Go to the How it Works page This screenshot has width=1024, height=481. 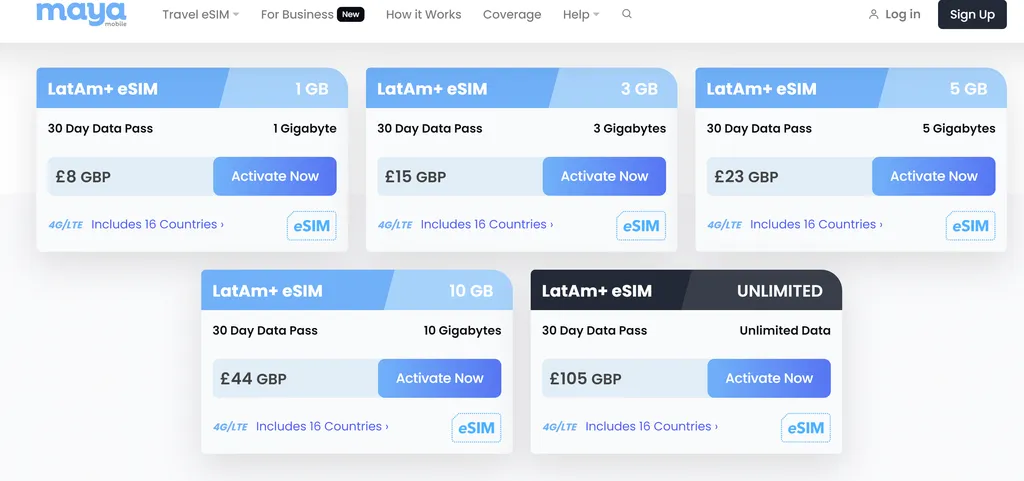click(423, 15)
